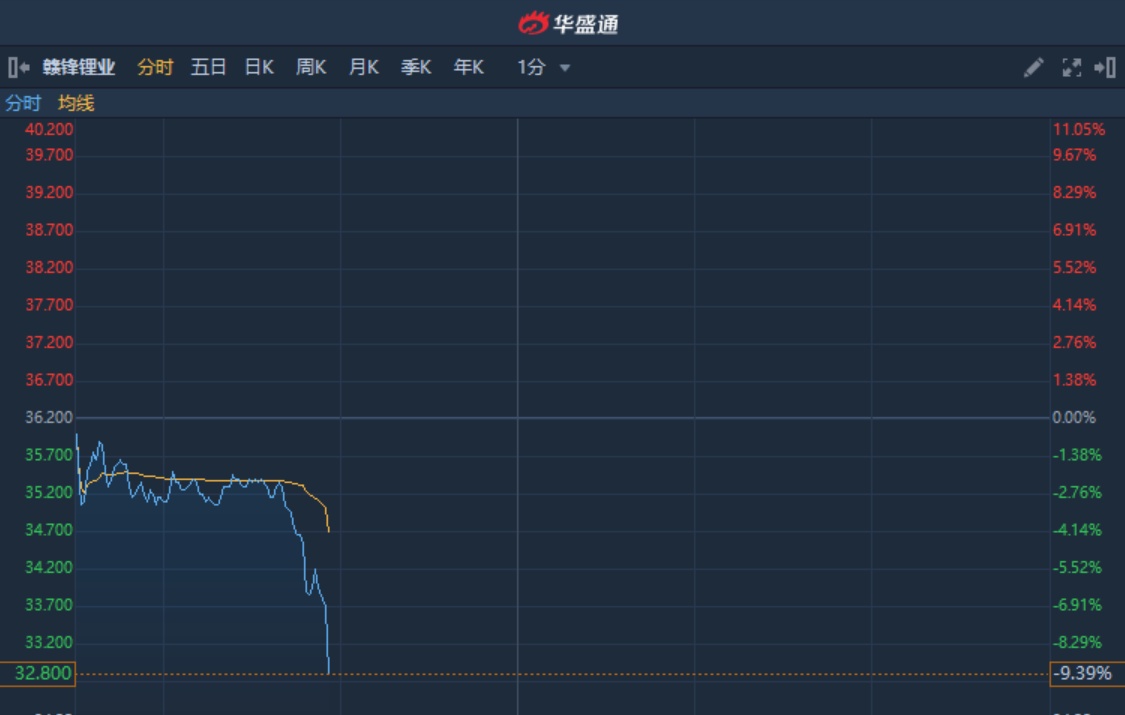Switch to 月K monthly candlestick tab
Screen dimensions: 1125x715
tap(364, 67)
